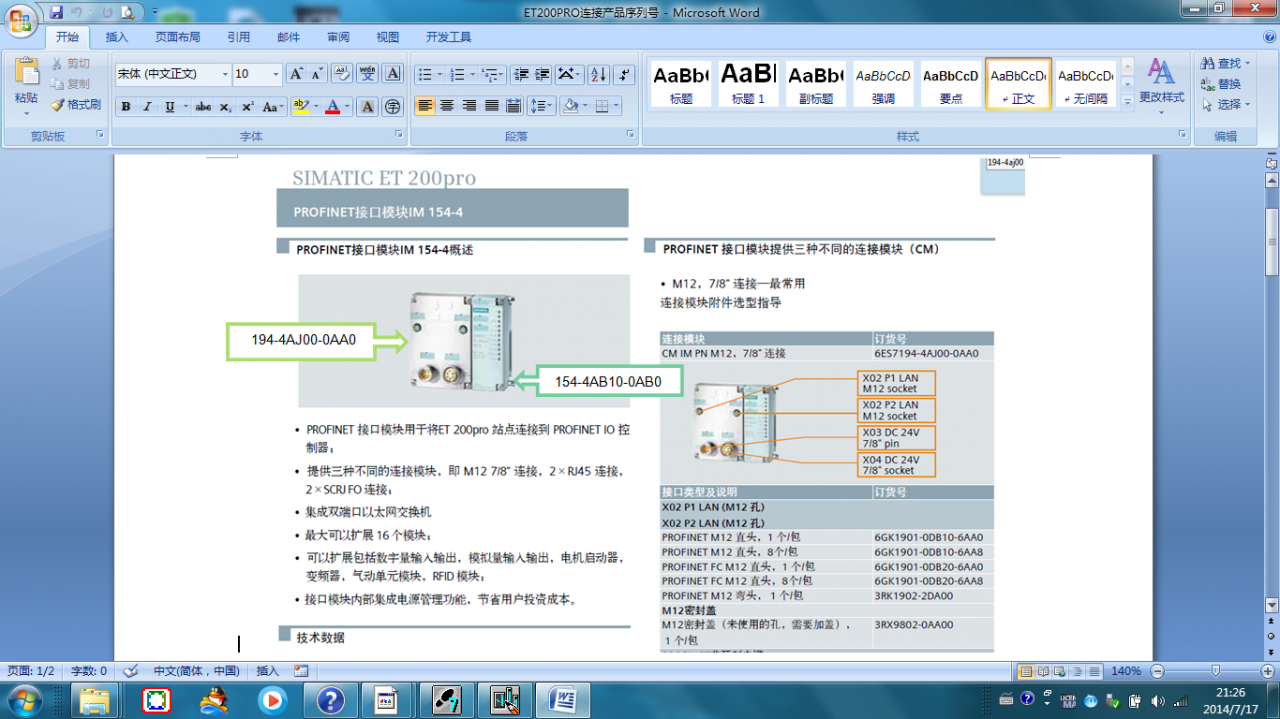Apply character border icon
This screenshot has width=1280, height=719.
(393, 74)
